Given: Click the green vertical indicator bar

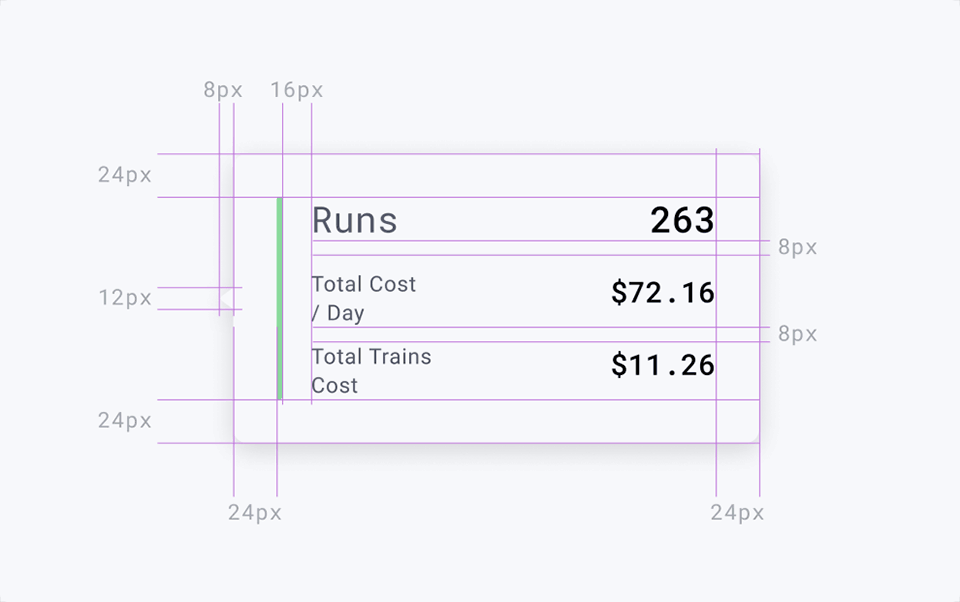Looking at the screenshot, I should (279, 298).
